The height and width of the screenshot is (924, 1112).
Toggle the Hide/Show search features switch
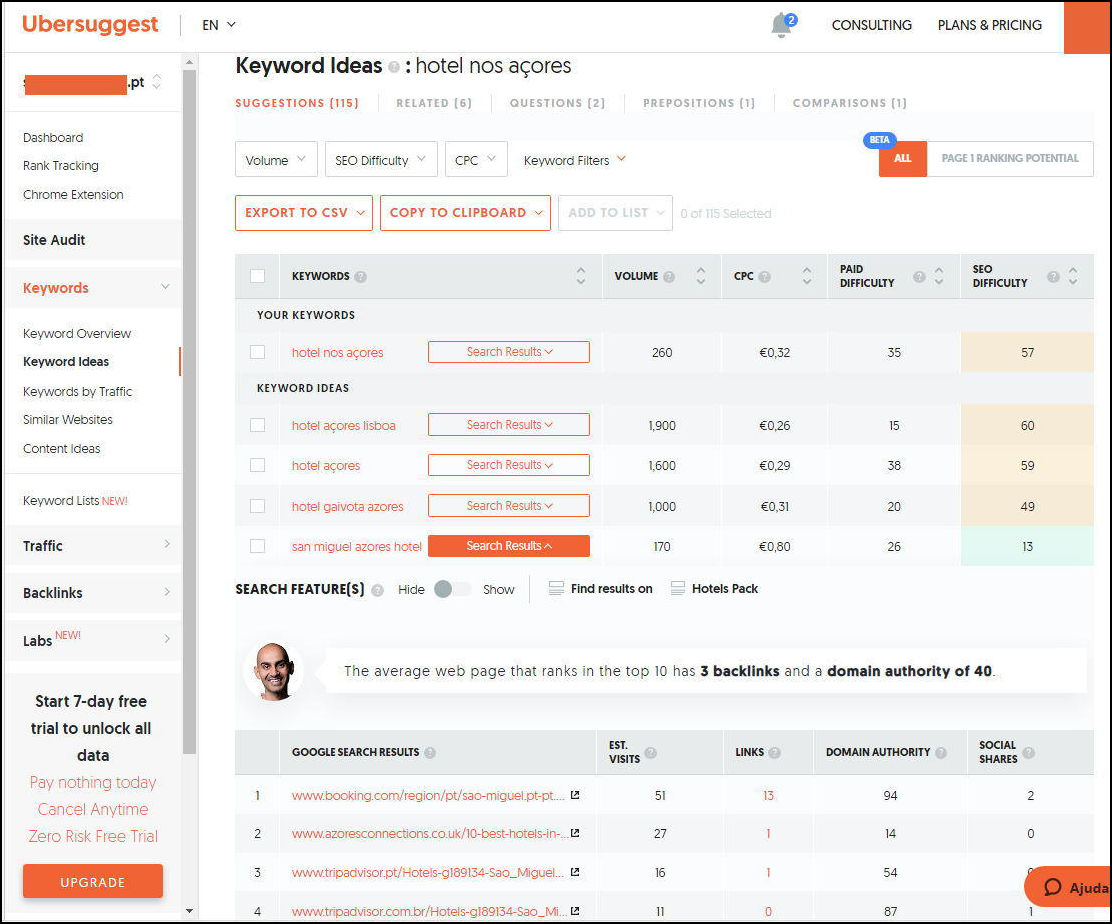tap(452, 589)
